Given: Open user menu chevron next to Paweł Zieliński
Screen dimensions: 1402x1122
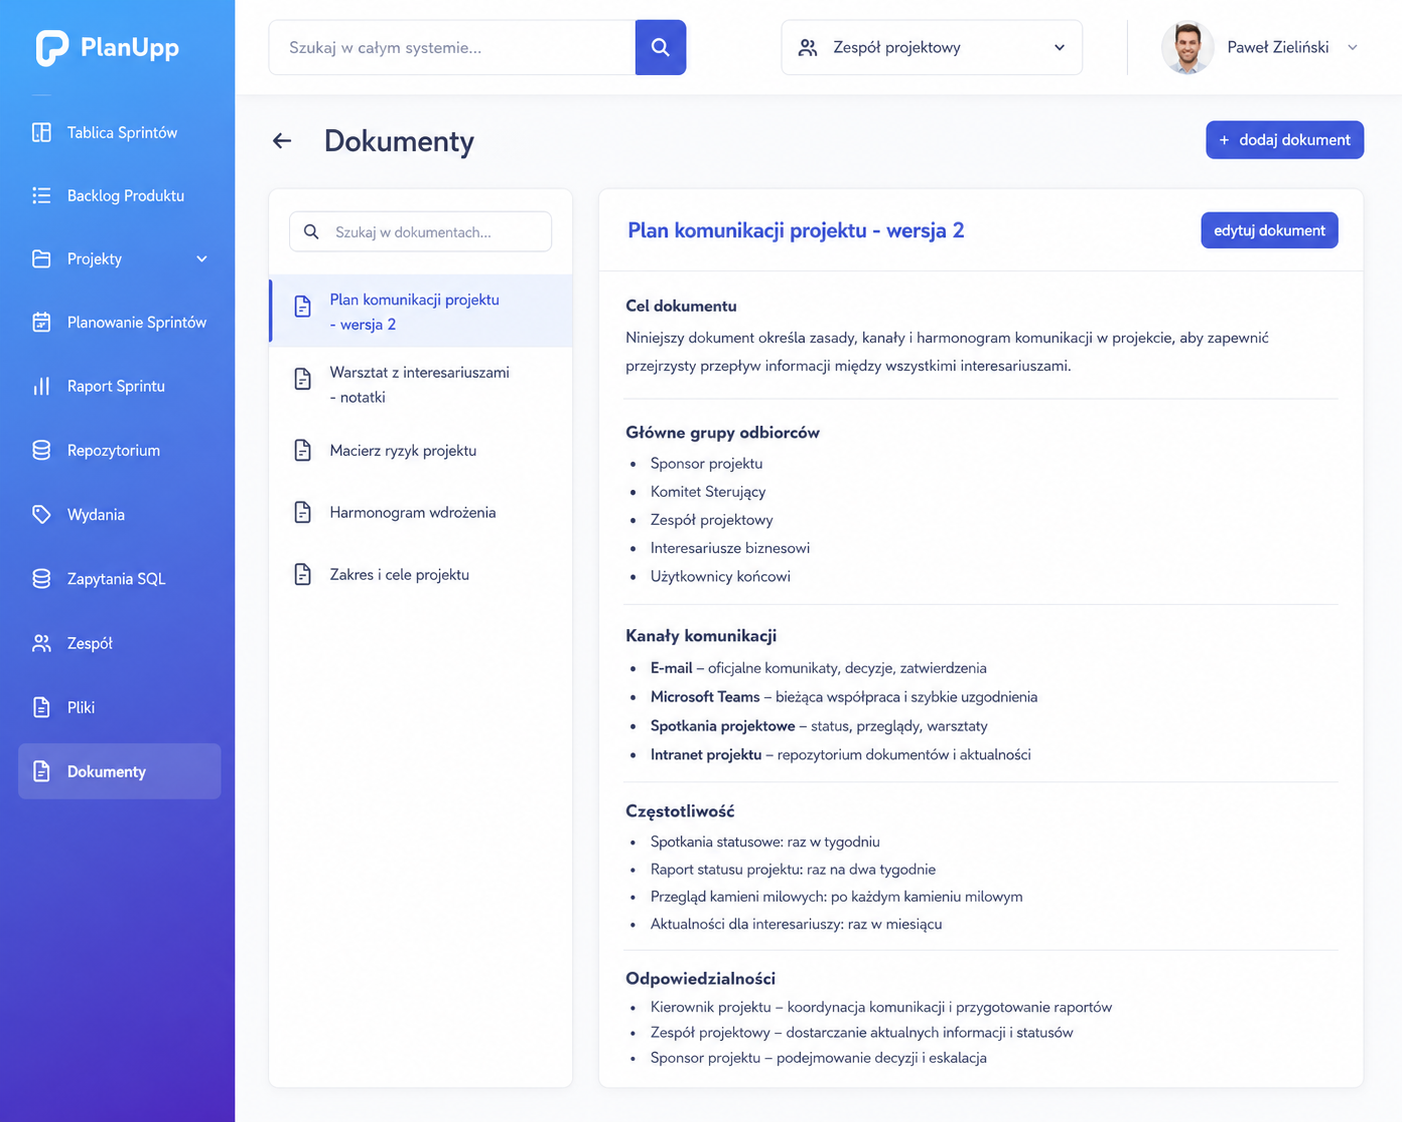Looking at the screenshot, I should [1352, 47].
